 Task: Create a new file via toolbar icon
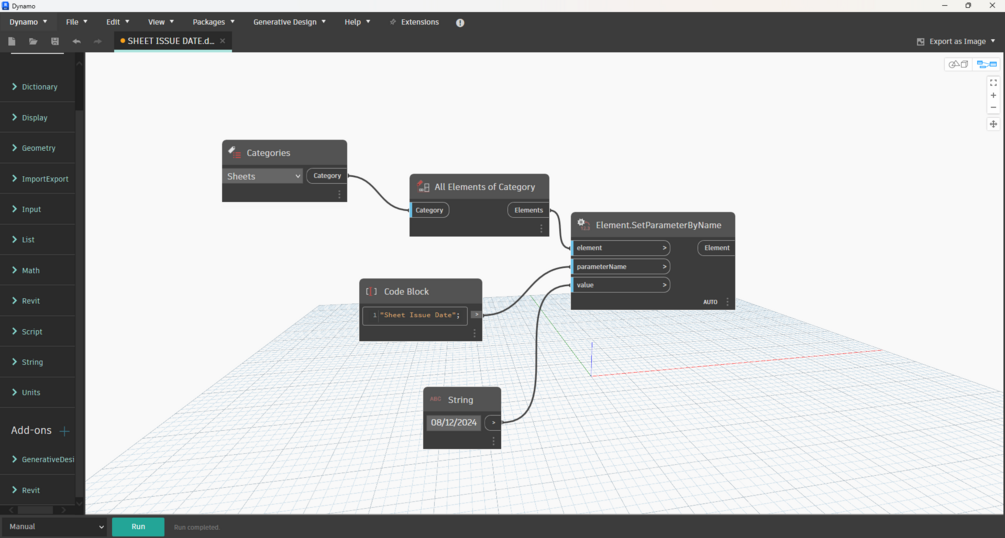(12, 41)
